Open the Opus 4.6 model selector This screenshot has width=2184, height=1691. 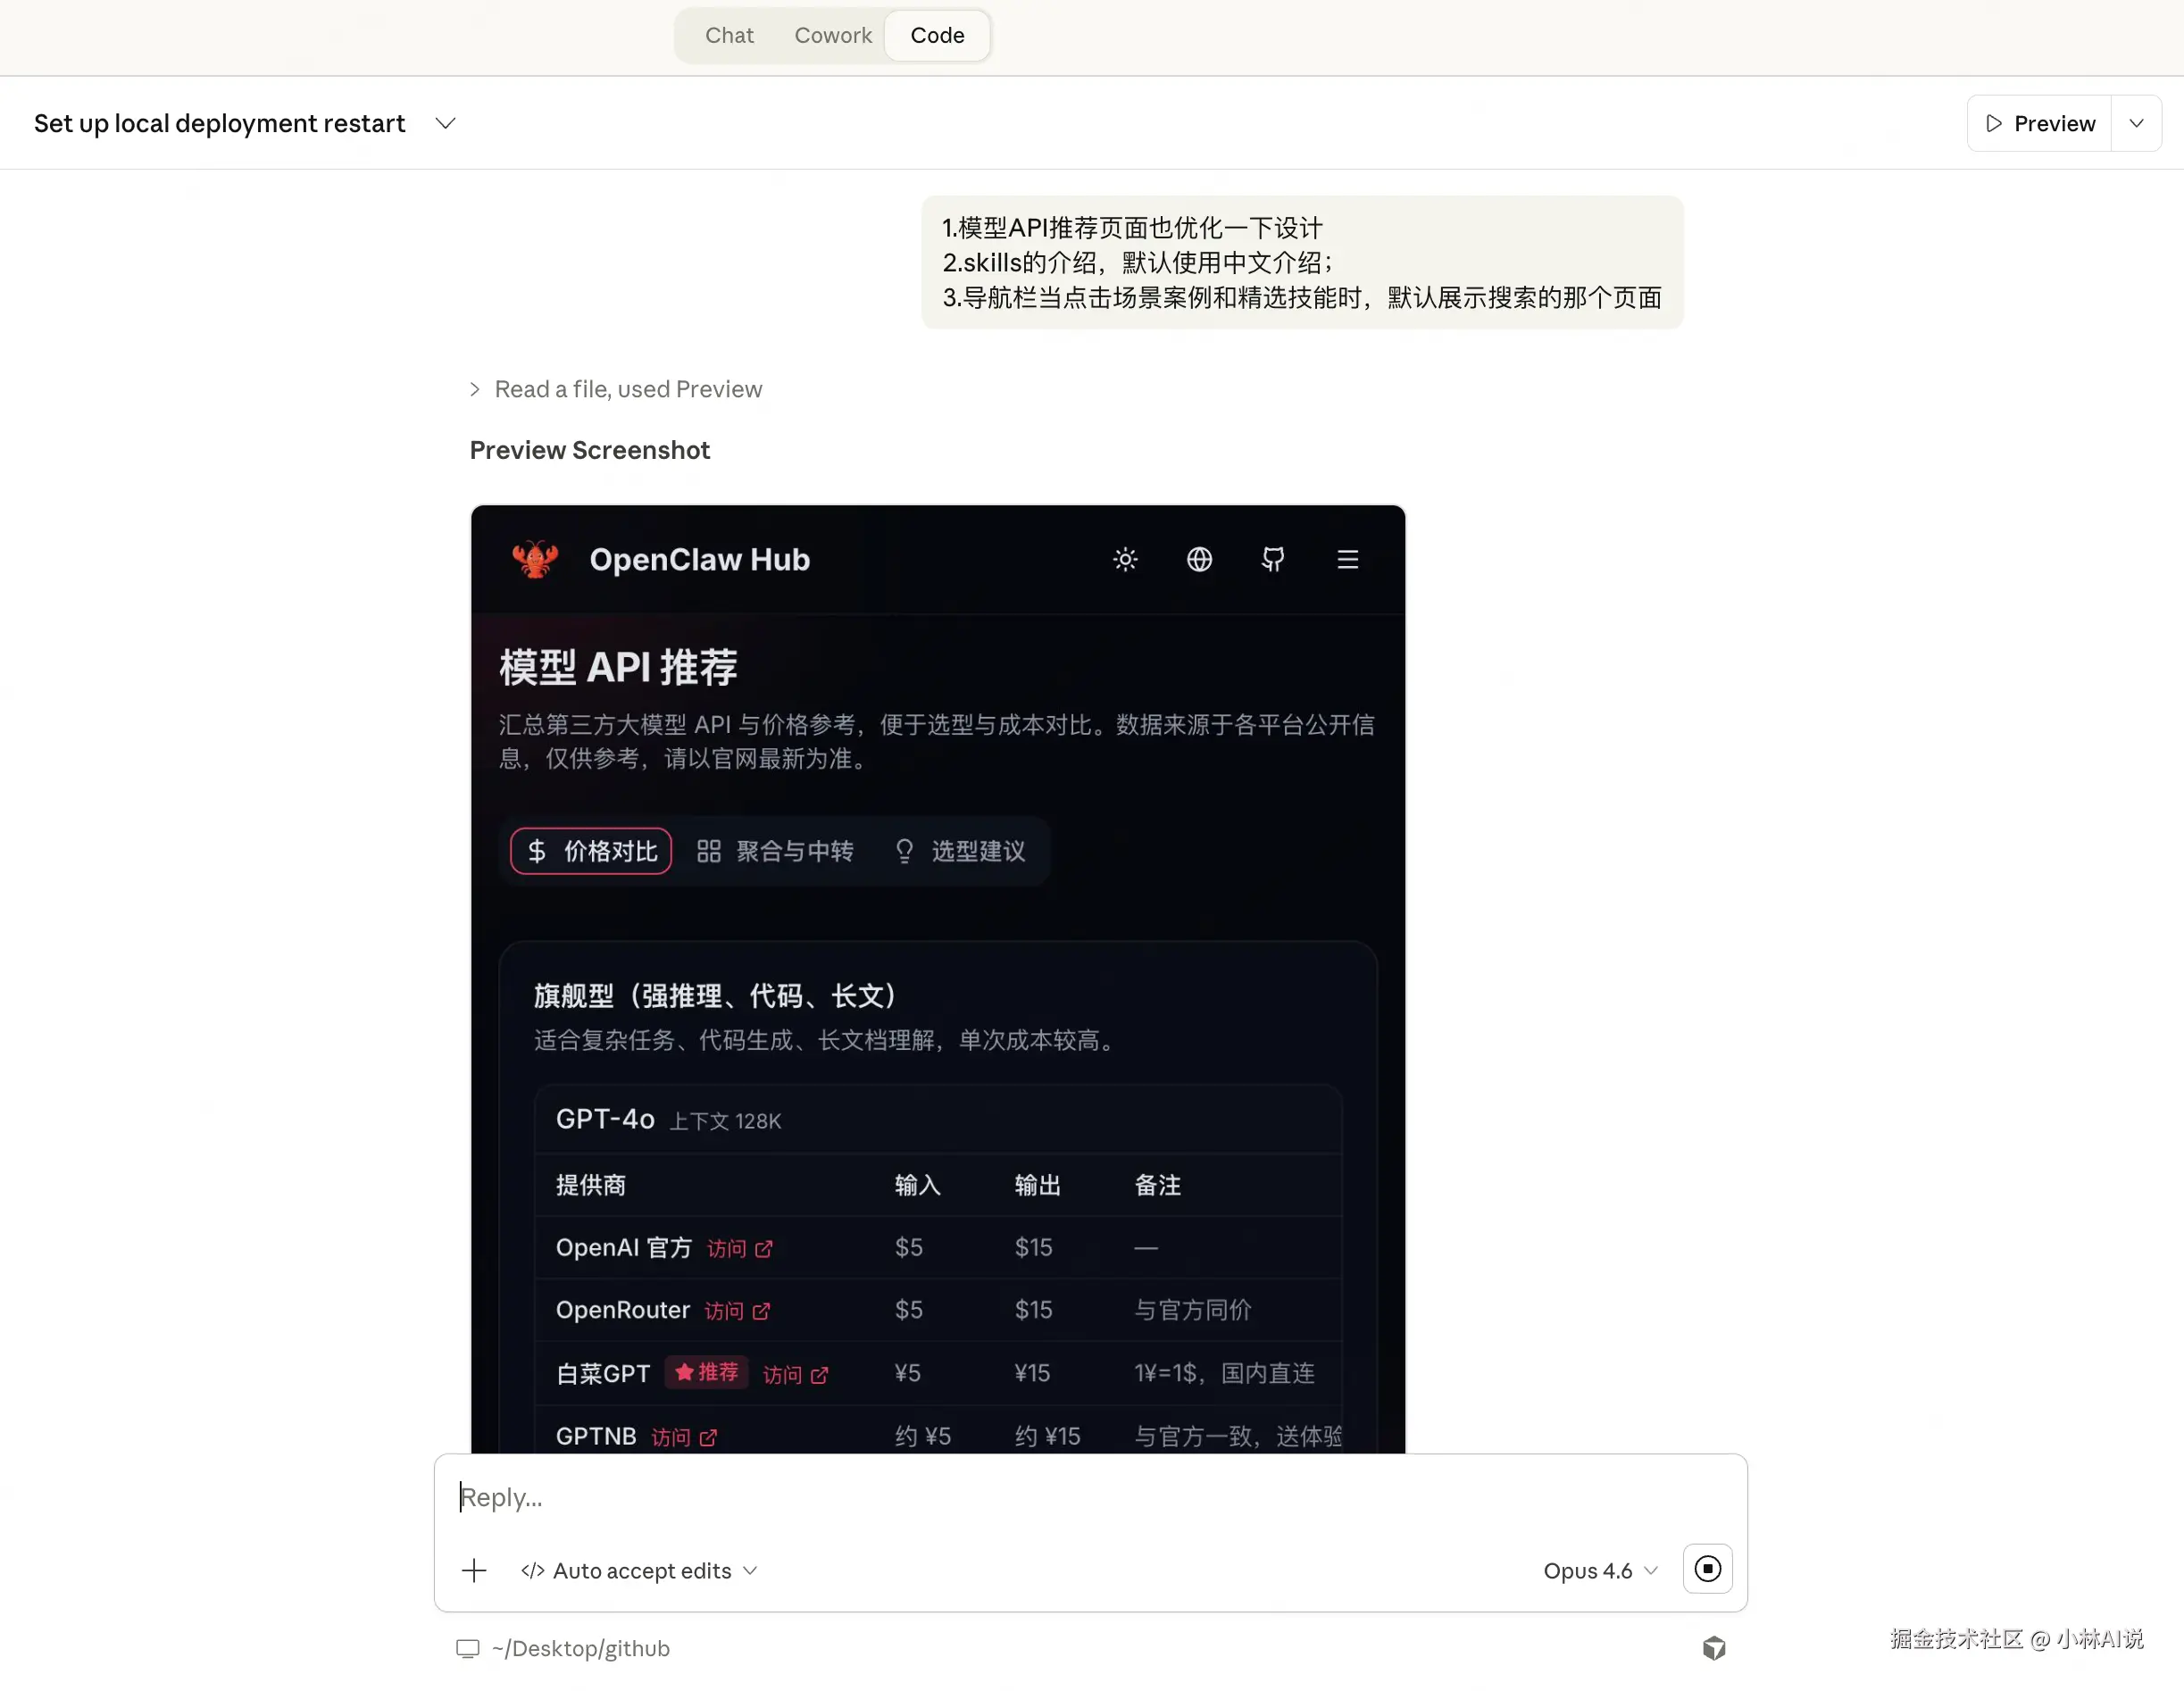coord(1599,1570)
